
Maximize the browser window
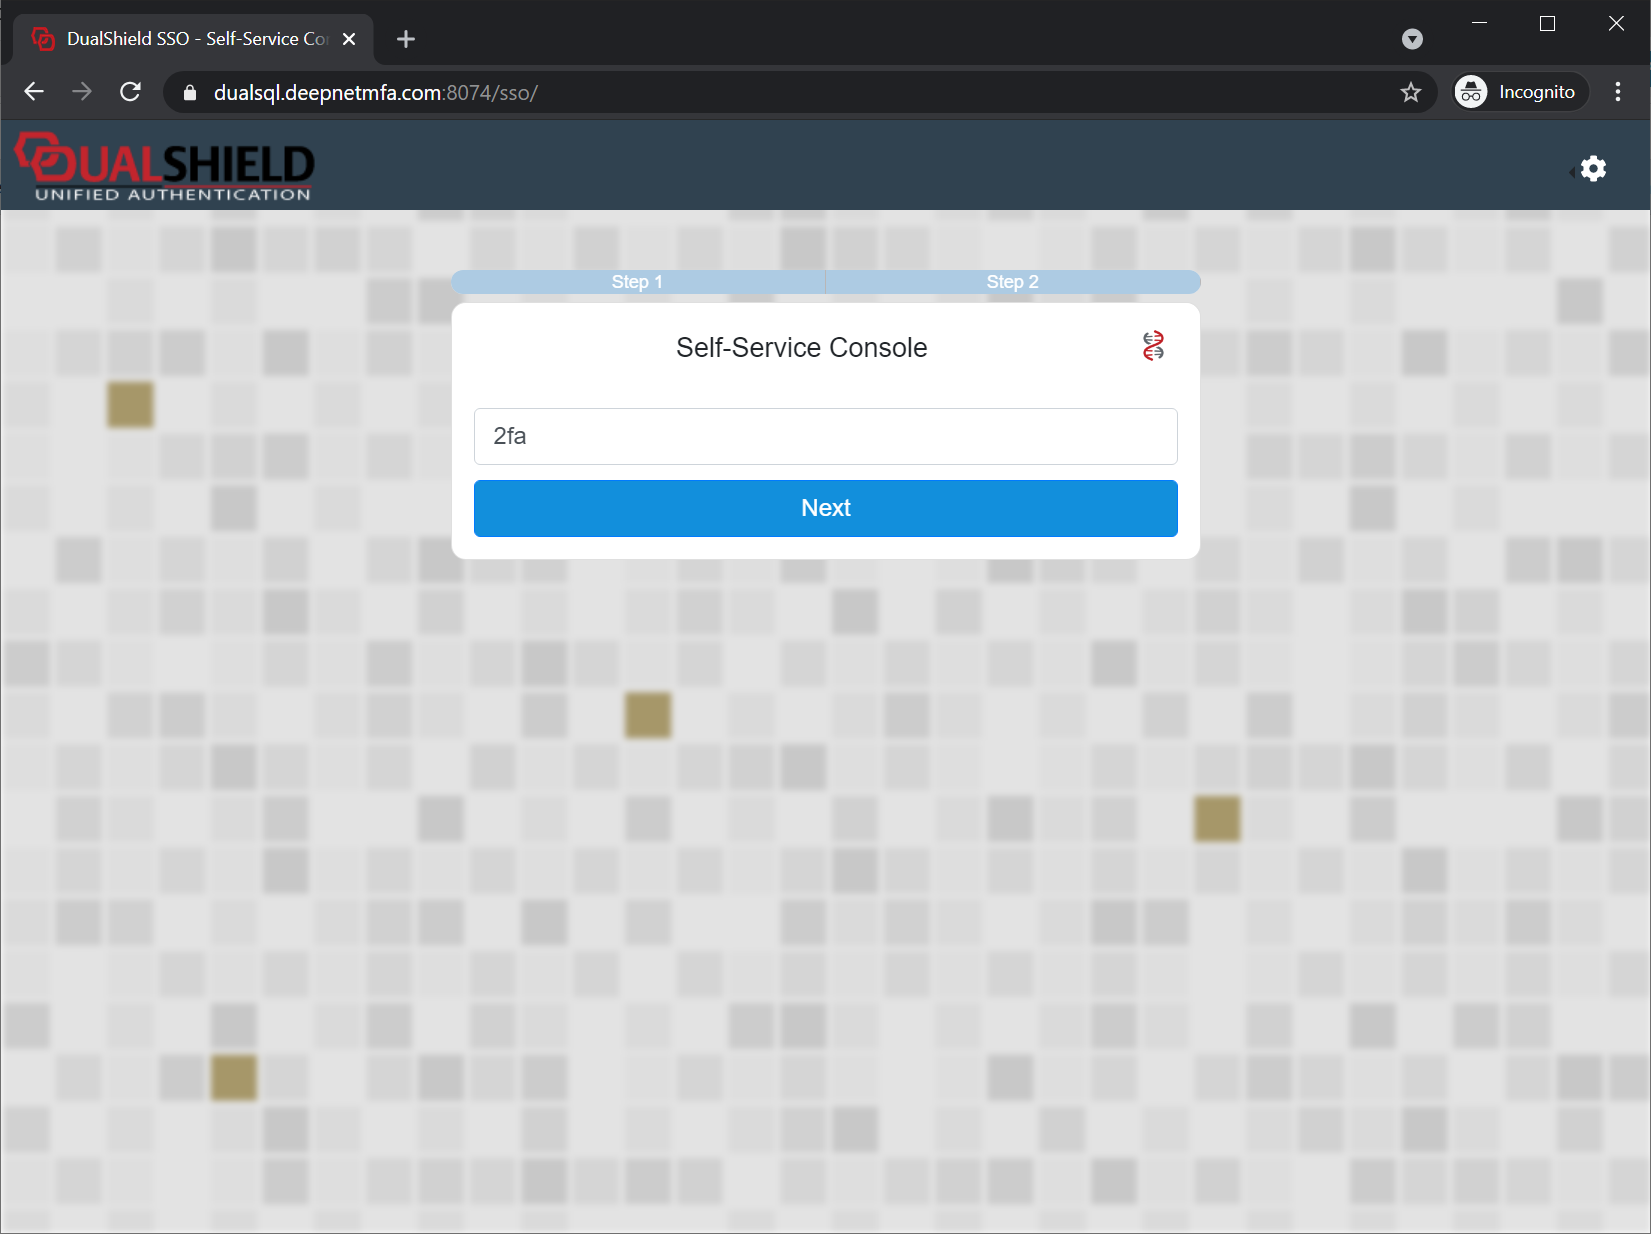[1547, 24]
